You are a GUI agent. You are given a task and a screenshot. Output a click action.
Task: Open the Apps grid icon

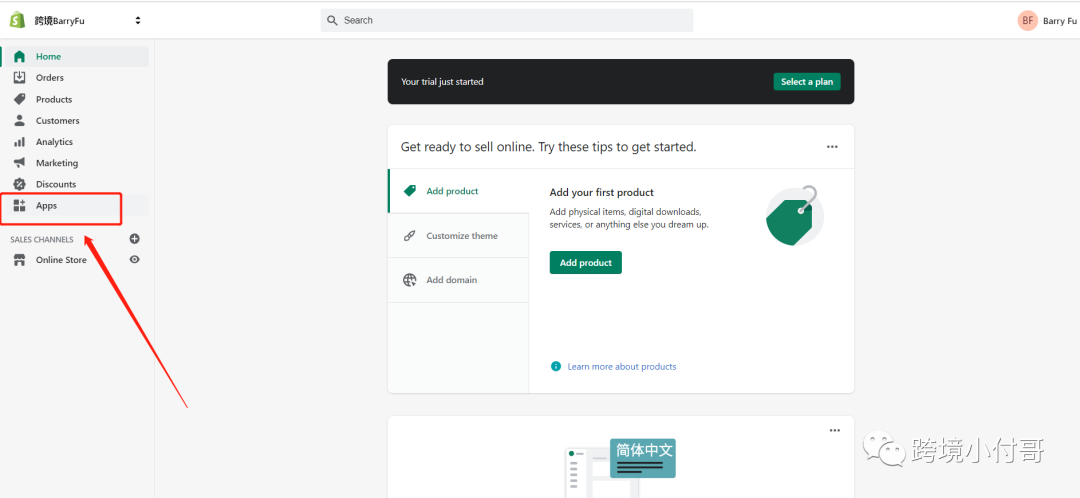click(x=19, y=206)
